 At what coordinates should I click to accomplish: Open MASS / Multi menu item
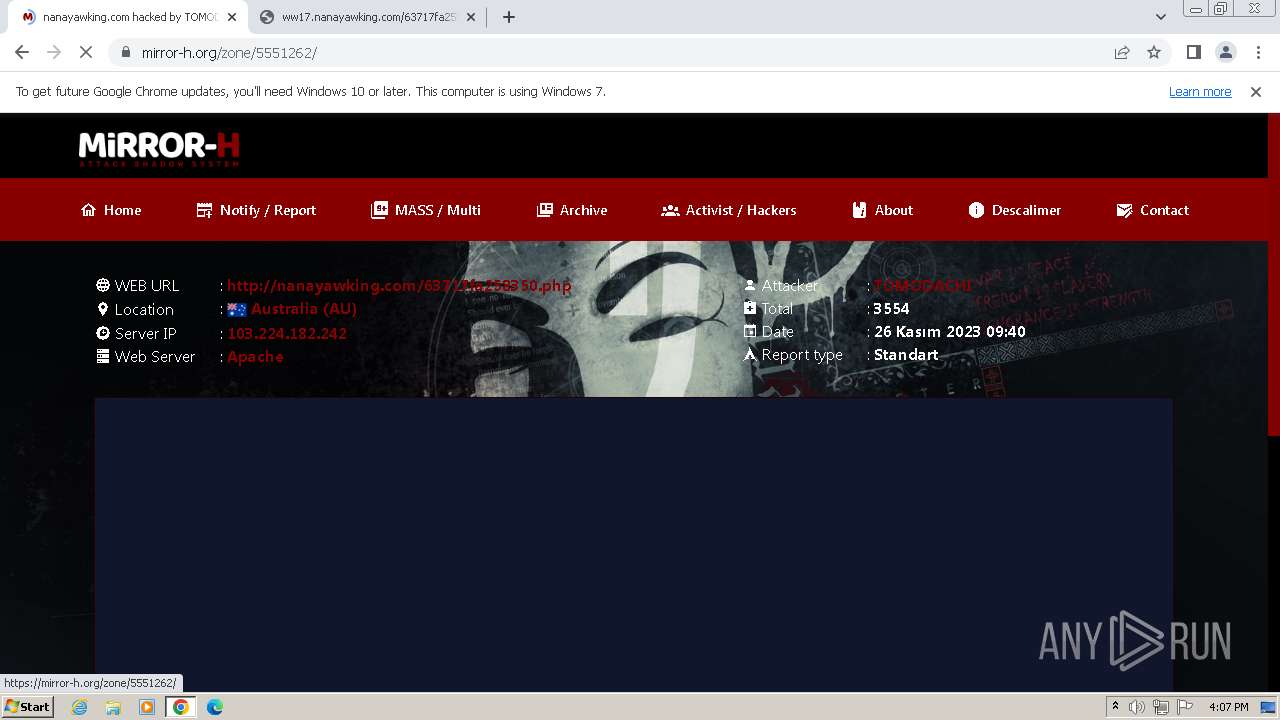(x=426, y=210)
